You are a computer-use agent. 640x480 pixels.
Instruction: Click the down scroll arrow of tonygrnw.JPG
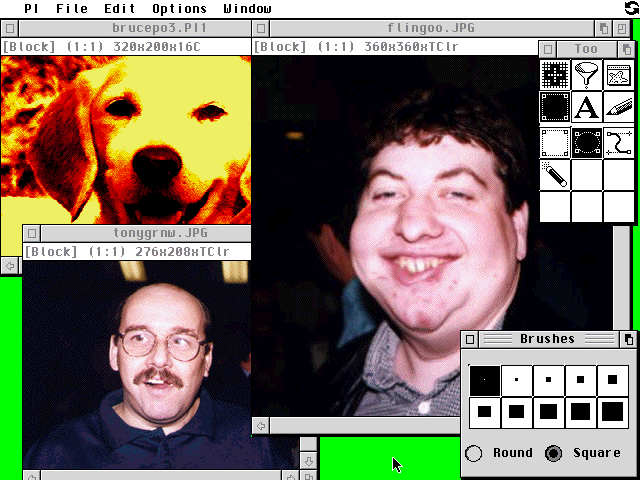(x=309, y=459)
